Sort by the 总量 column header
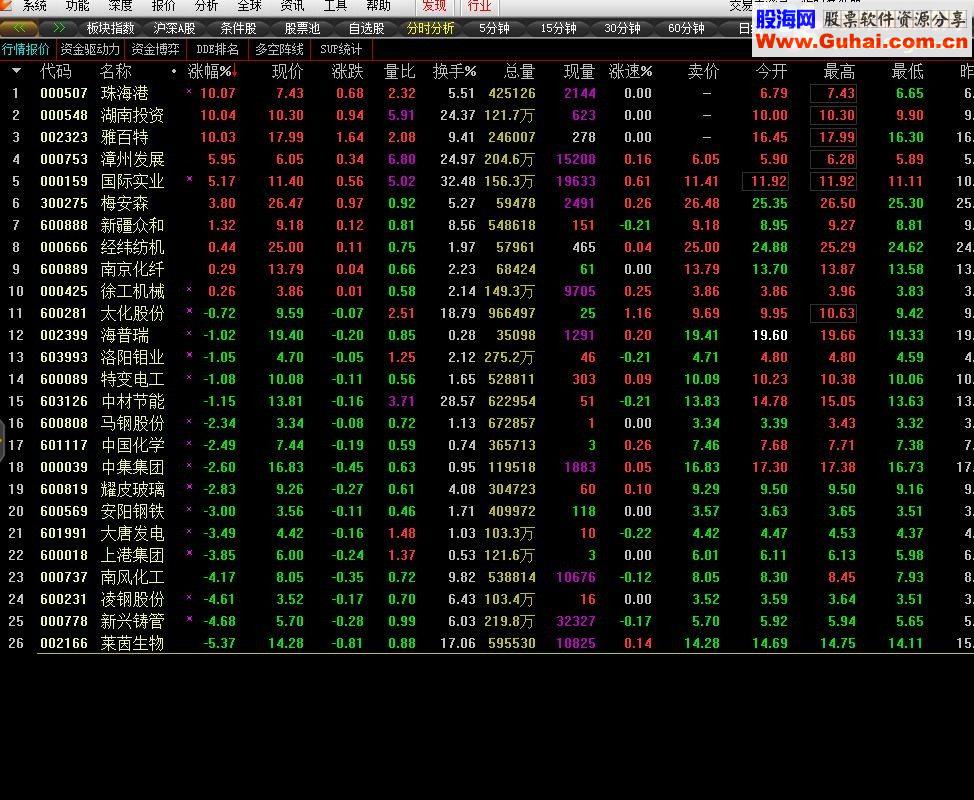974x800 pixels. (x=519, y=71)
